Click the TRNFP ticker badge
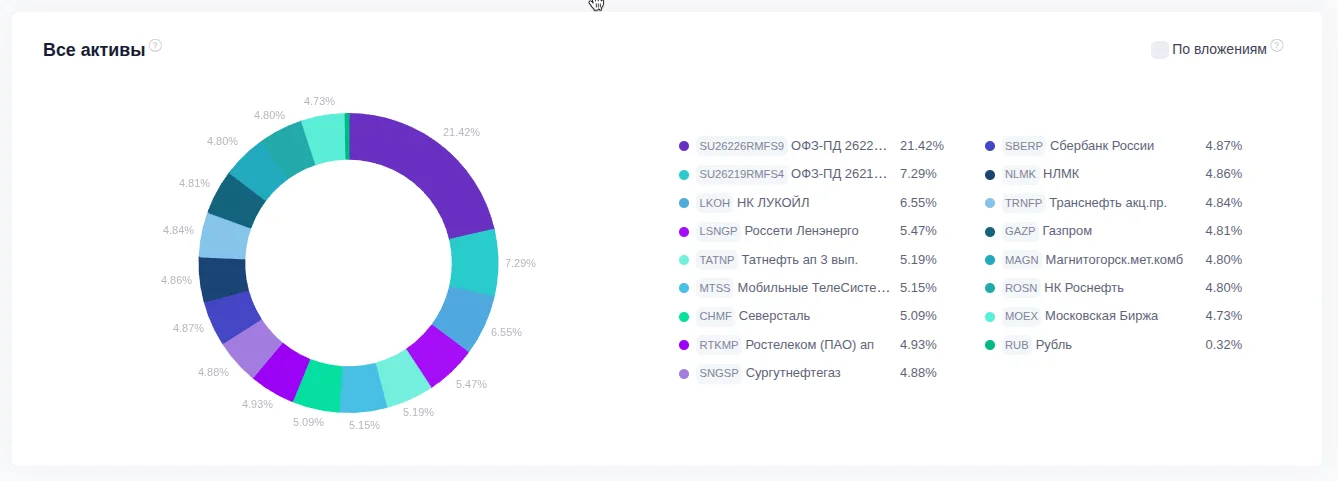This screenshot has width=1338, height=481. pos(1023,203)
